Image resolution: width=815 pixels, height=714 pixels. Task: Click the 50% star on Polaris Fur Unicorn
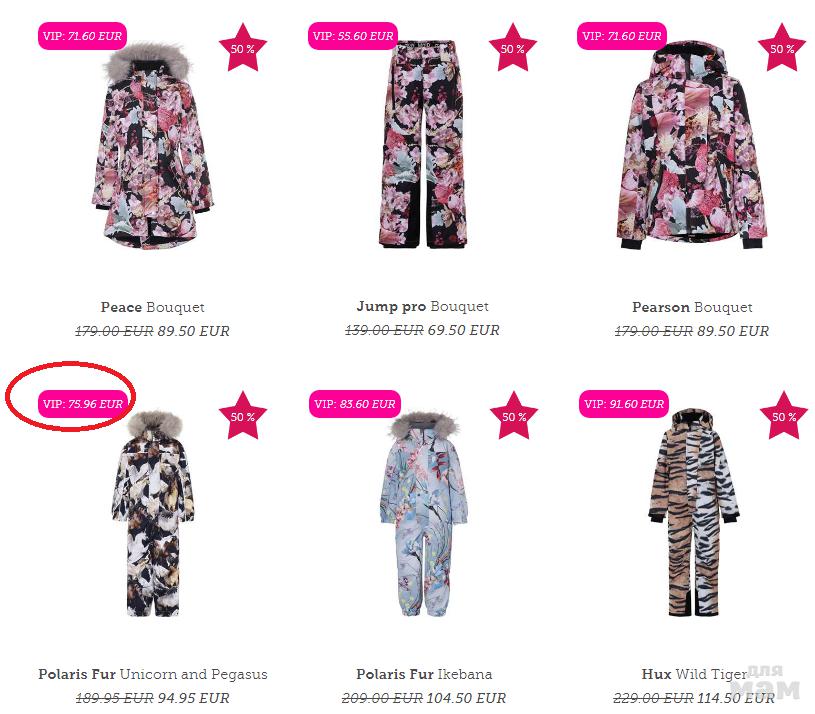coord(243,415)
